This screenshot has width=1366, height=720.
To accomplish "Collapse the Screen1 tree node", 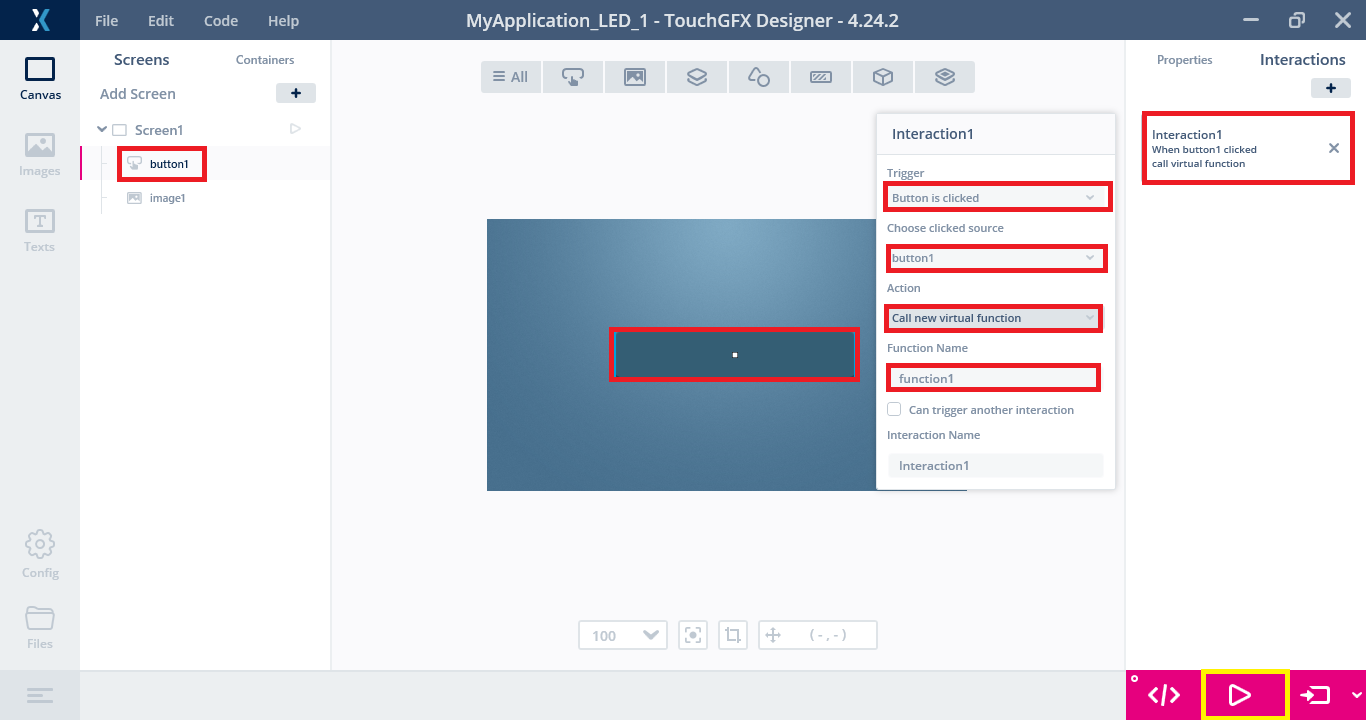I will point(102,129).
